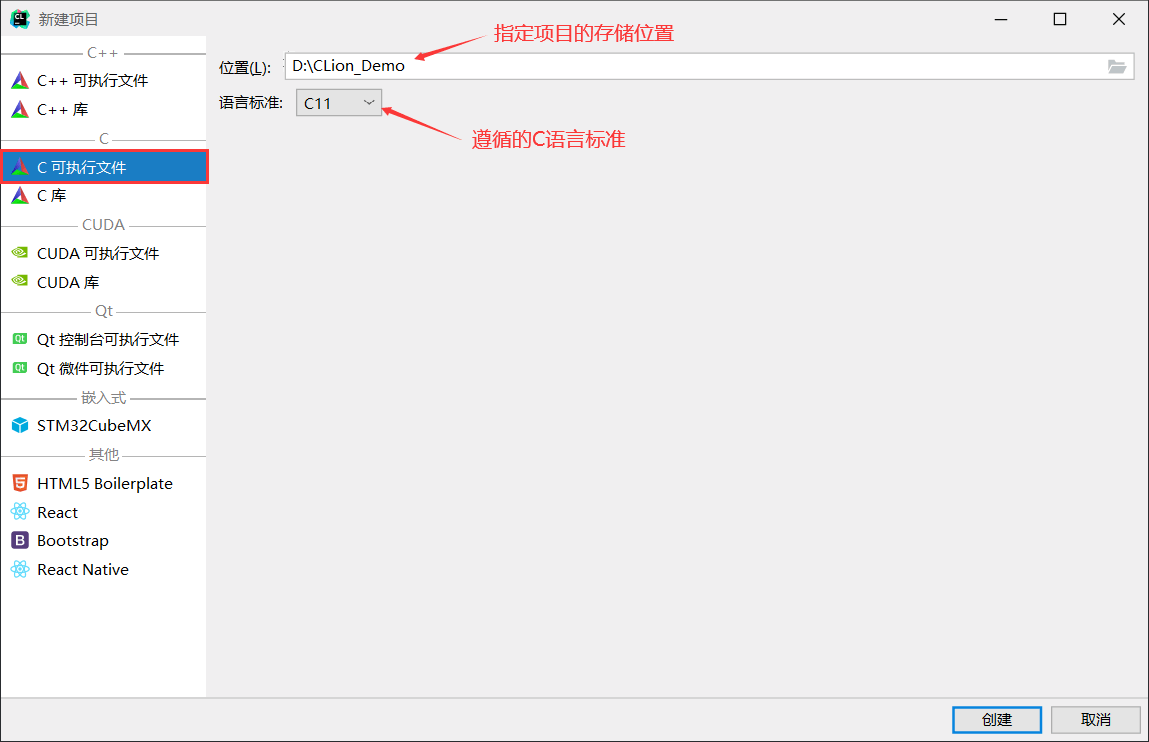Image resolution: width=1149 pixels, height=742 pixels.
Task: Select the React Native project entry
Action: 104,569
